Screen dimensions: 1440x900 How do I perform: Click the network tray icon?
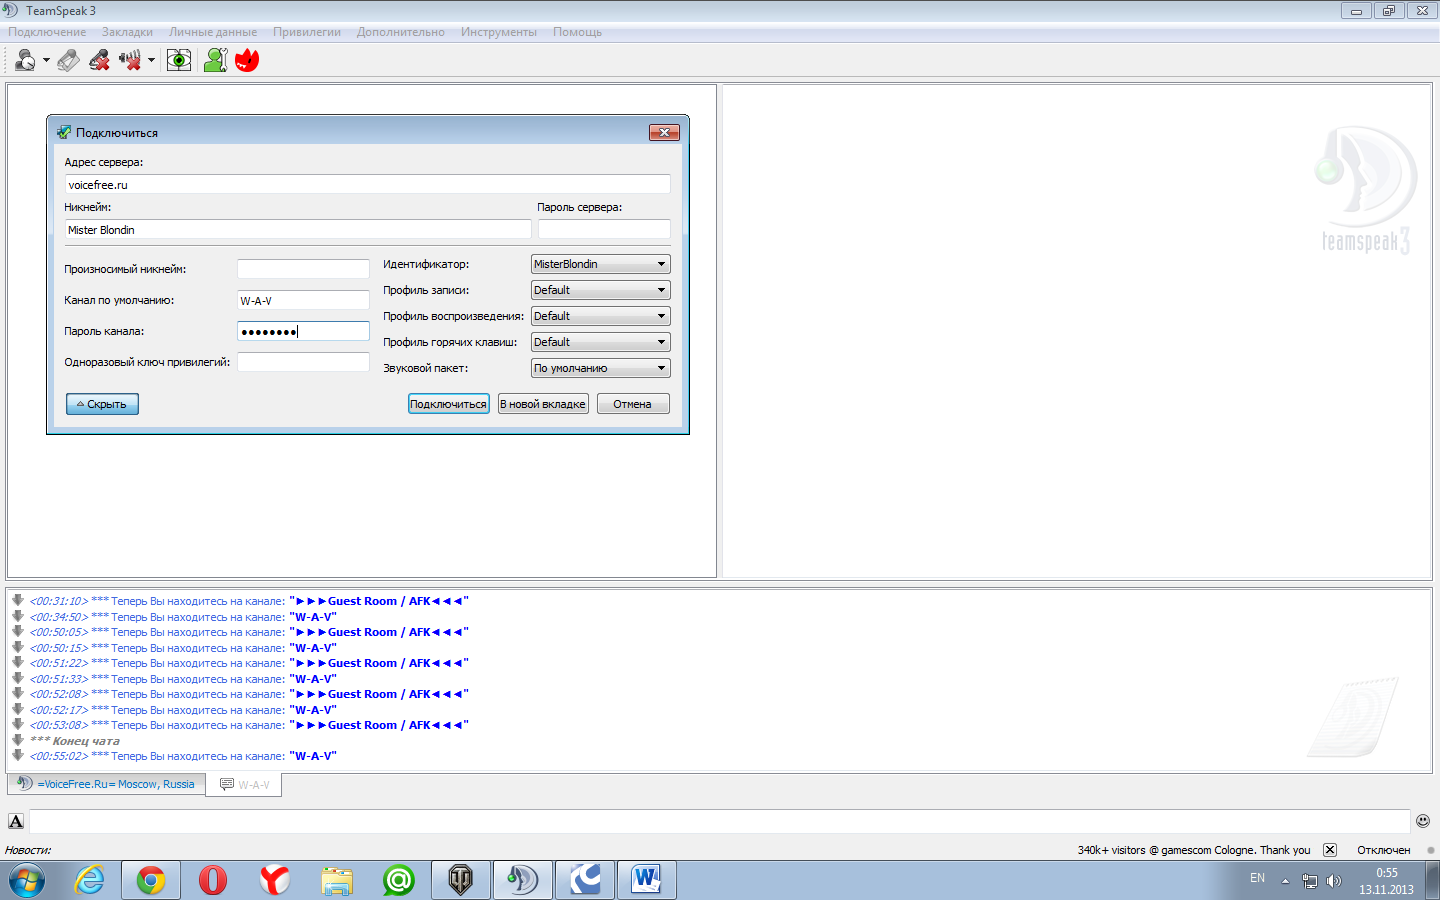[x=1310, y=881]
